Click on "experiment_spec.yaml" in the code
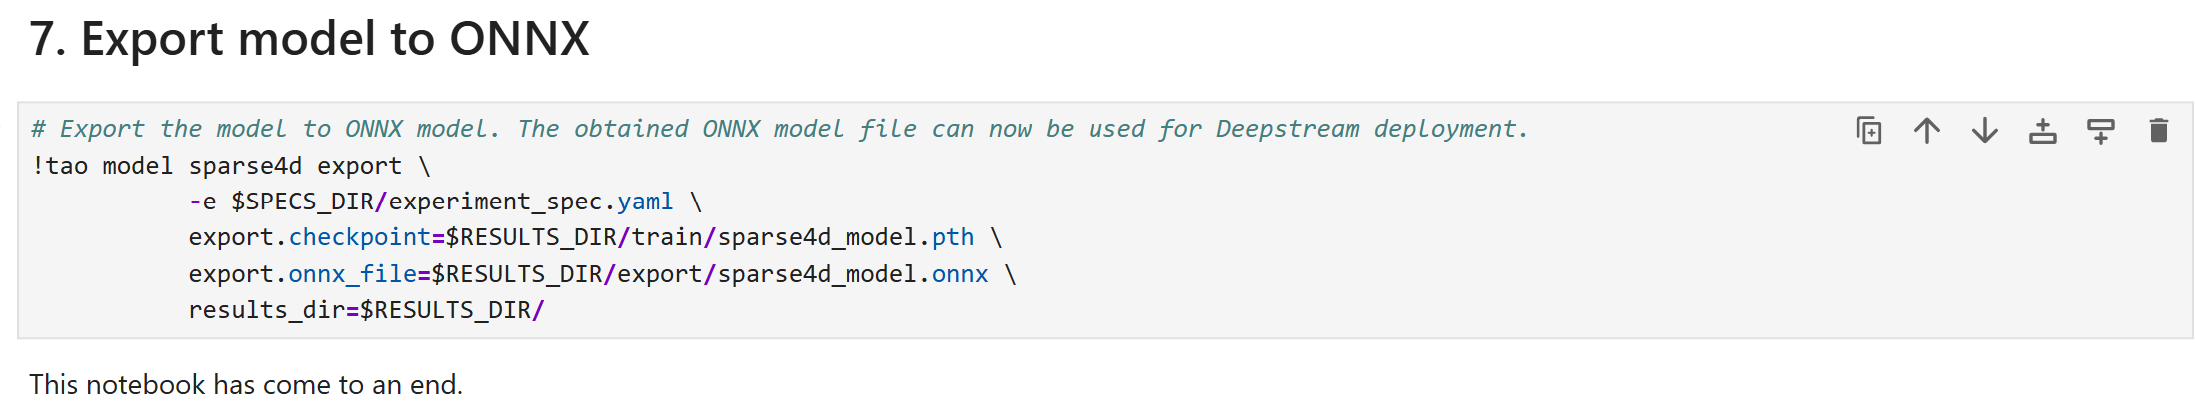 coord(530,202)
